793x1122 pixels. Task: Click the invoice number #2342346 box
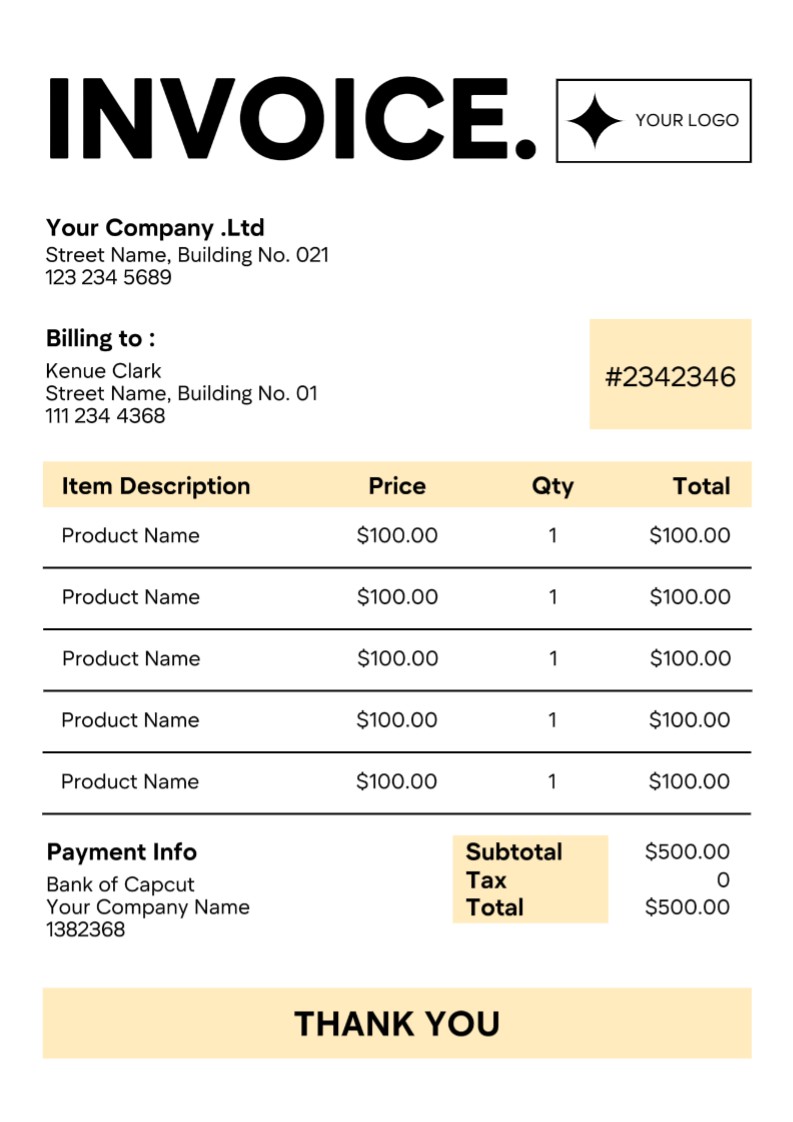point(670,376)
